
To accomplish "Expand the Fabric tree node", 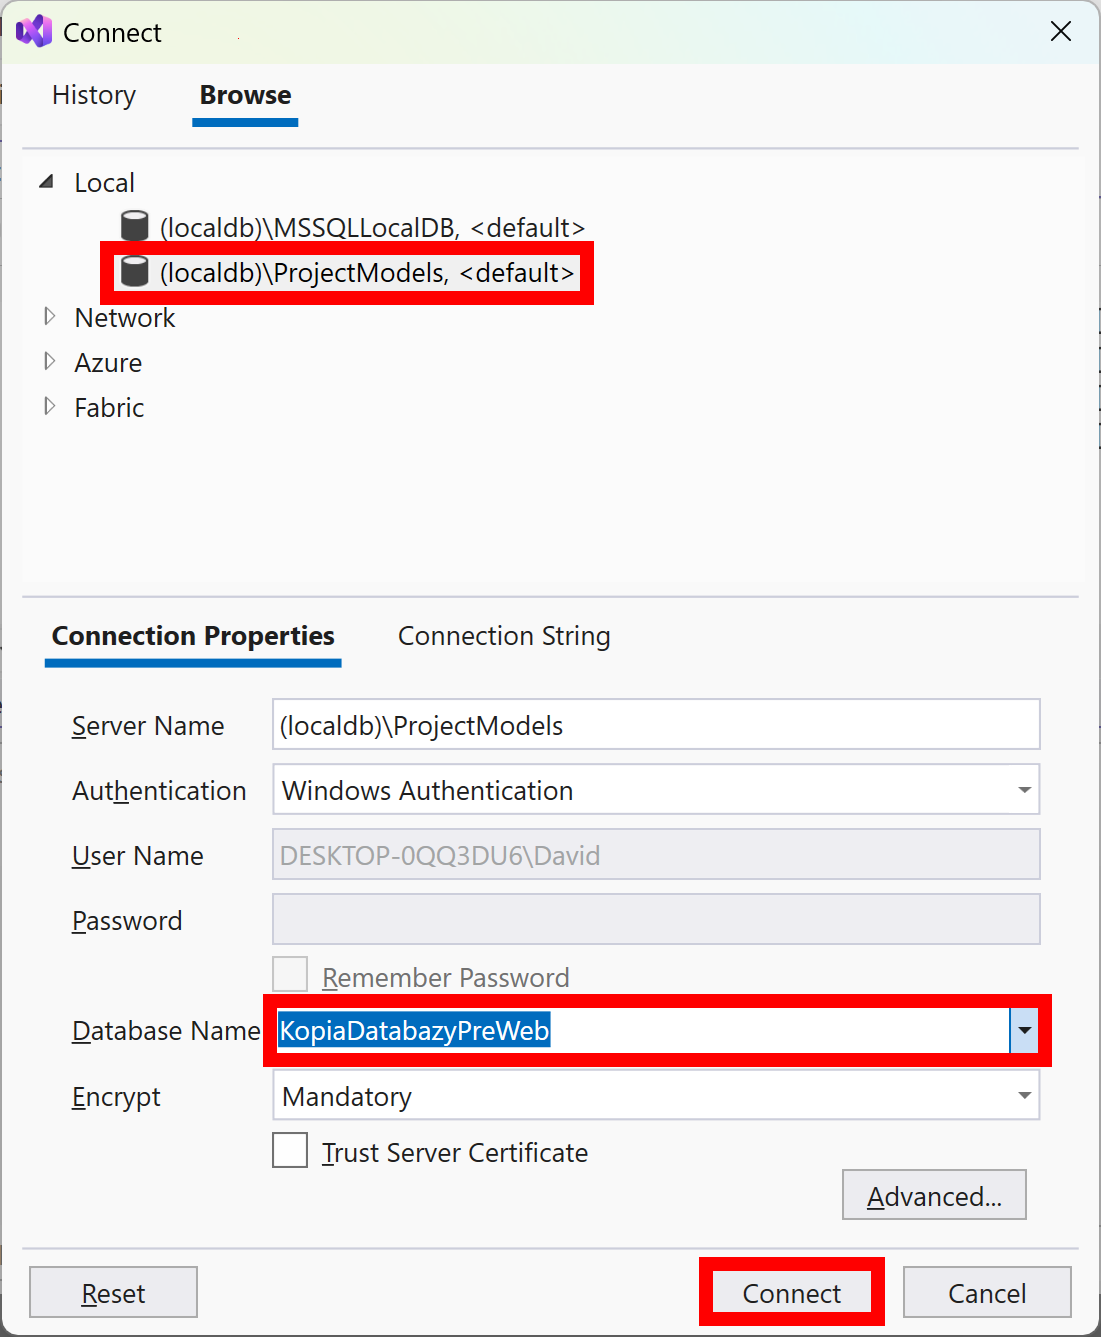I will pyautogui.click(x=49, y=407).
